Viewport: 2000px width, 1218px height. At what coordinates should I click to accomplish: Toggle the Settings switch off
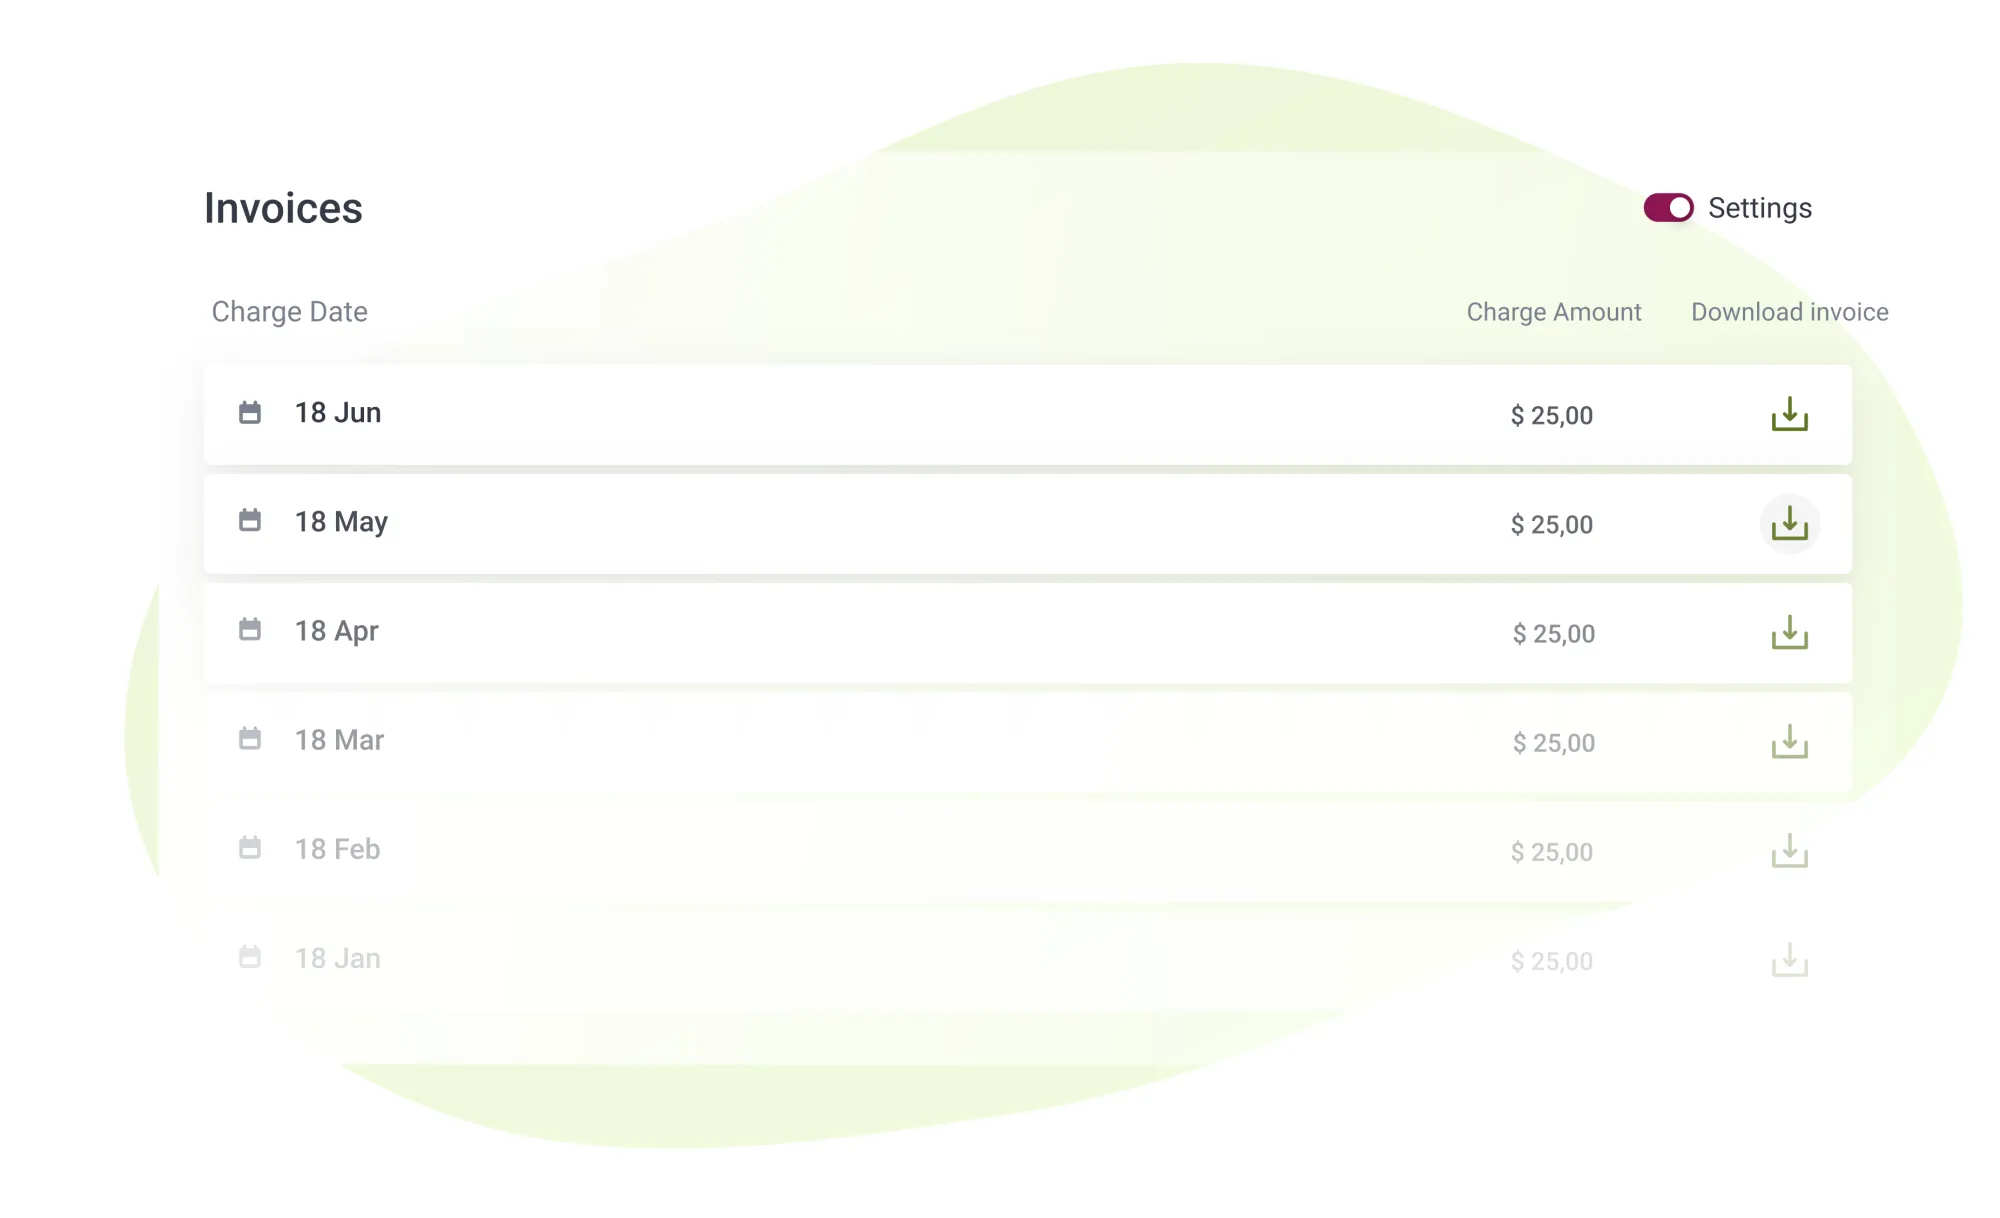[1667, 208]
